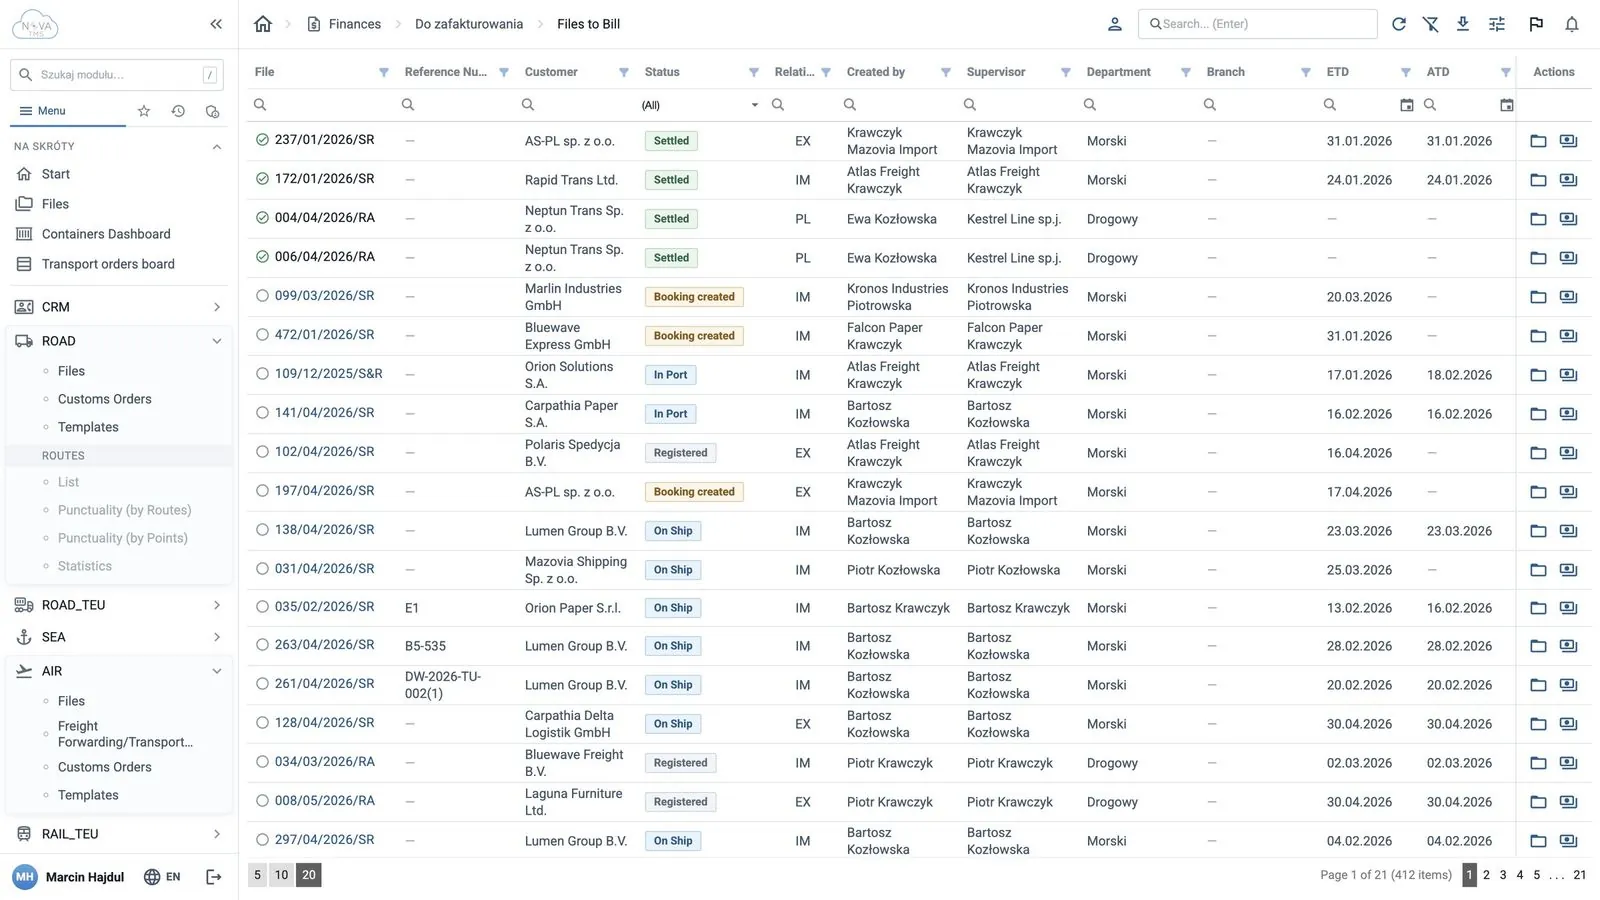Toggle selection of file 004/04/2026/RA
This screenshot has height=900, width=1600.
click(262, 218)
